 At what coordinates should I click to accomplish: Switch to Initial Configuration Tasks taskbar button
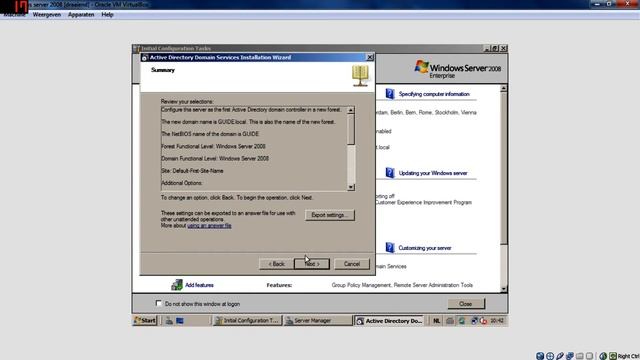pos(247,321)
